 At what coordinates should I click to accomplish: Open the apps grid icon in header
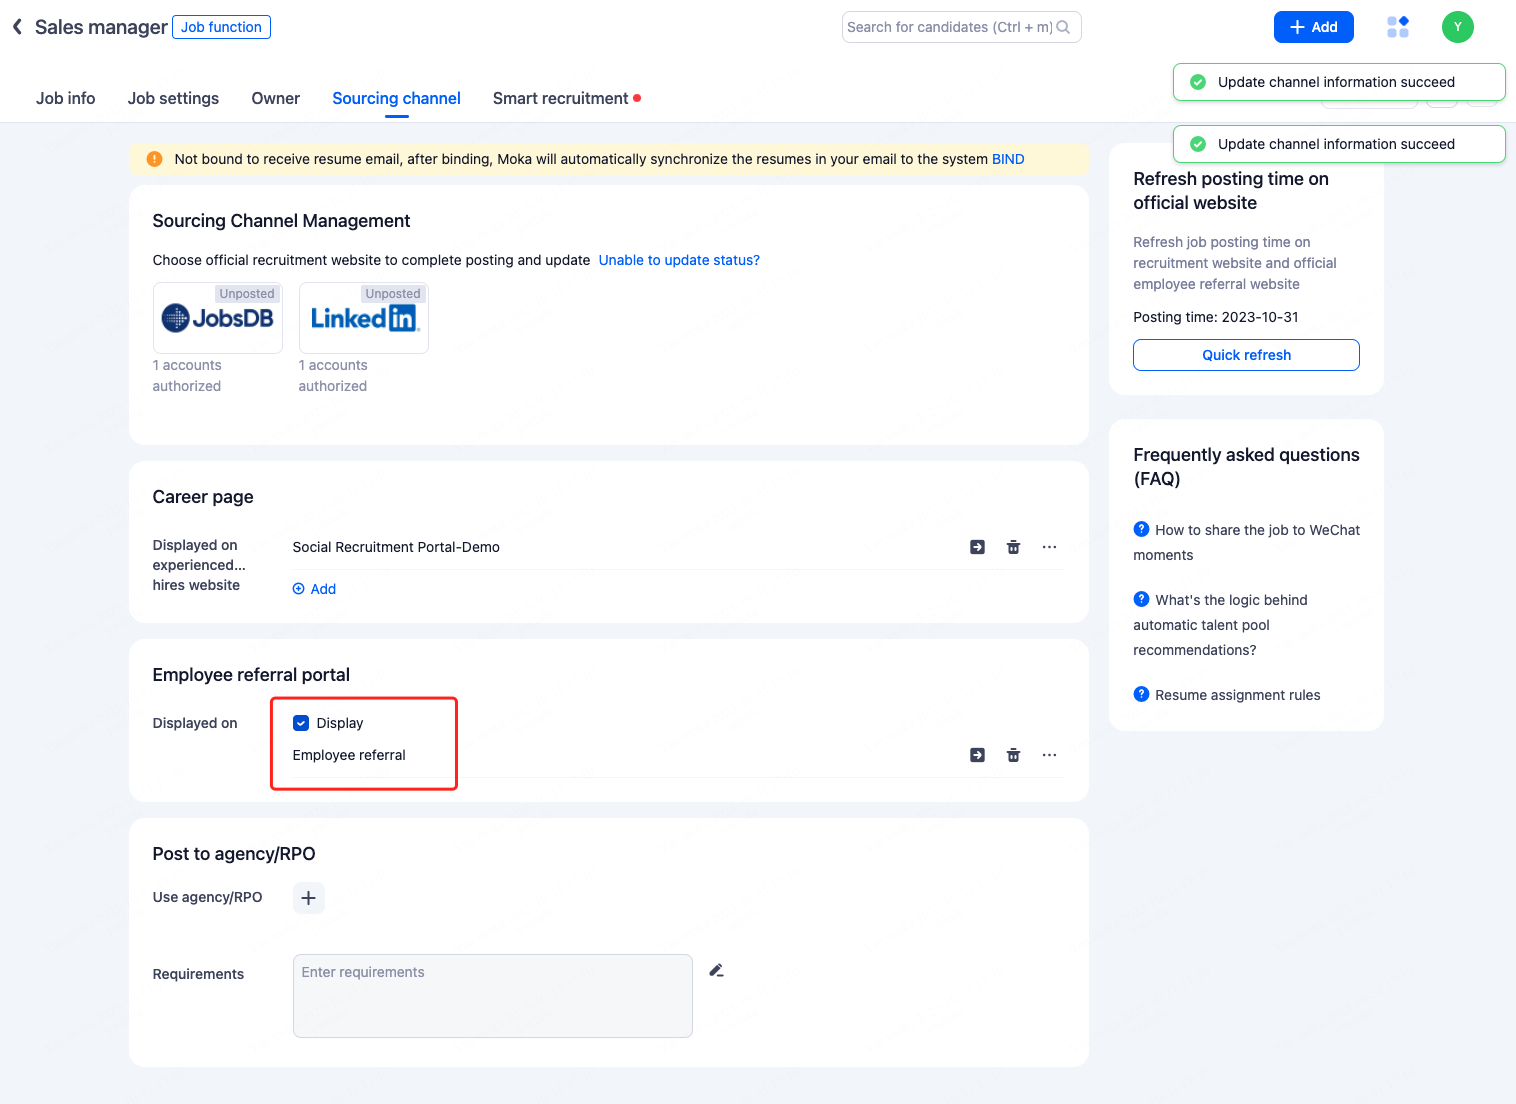[1398, 27]
